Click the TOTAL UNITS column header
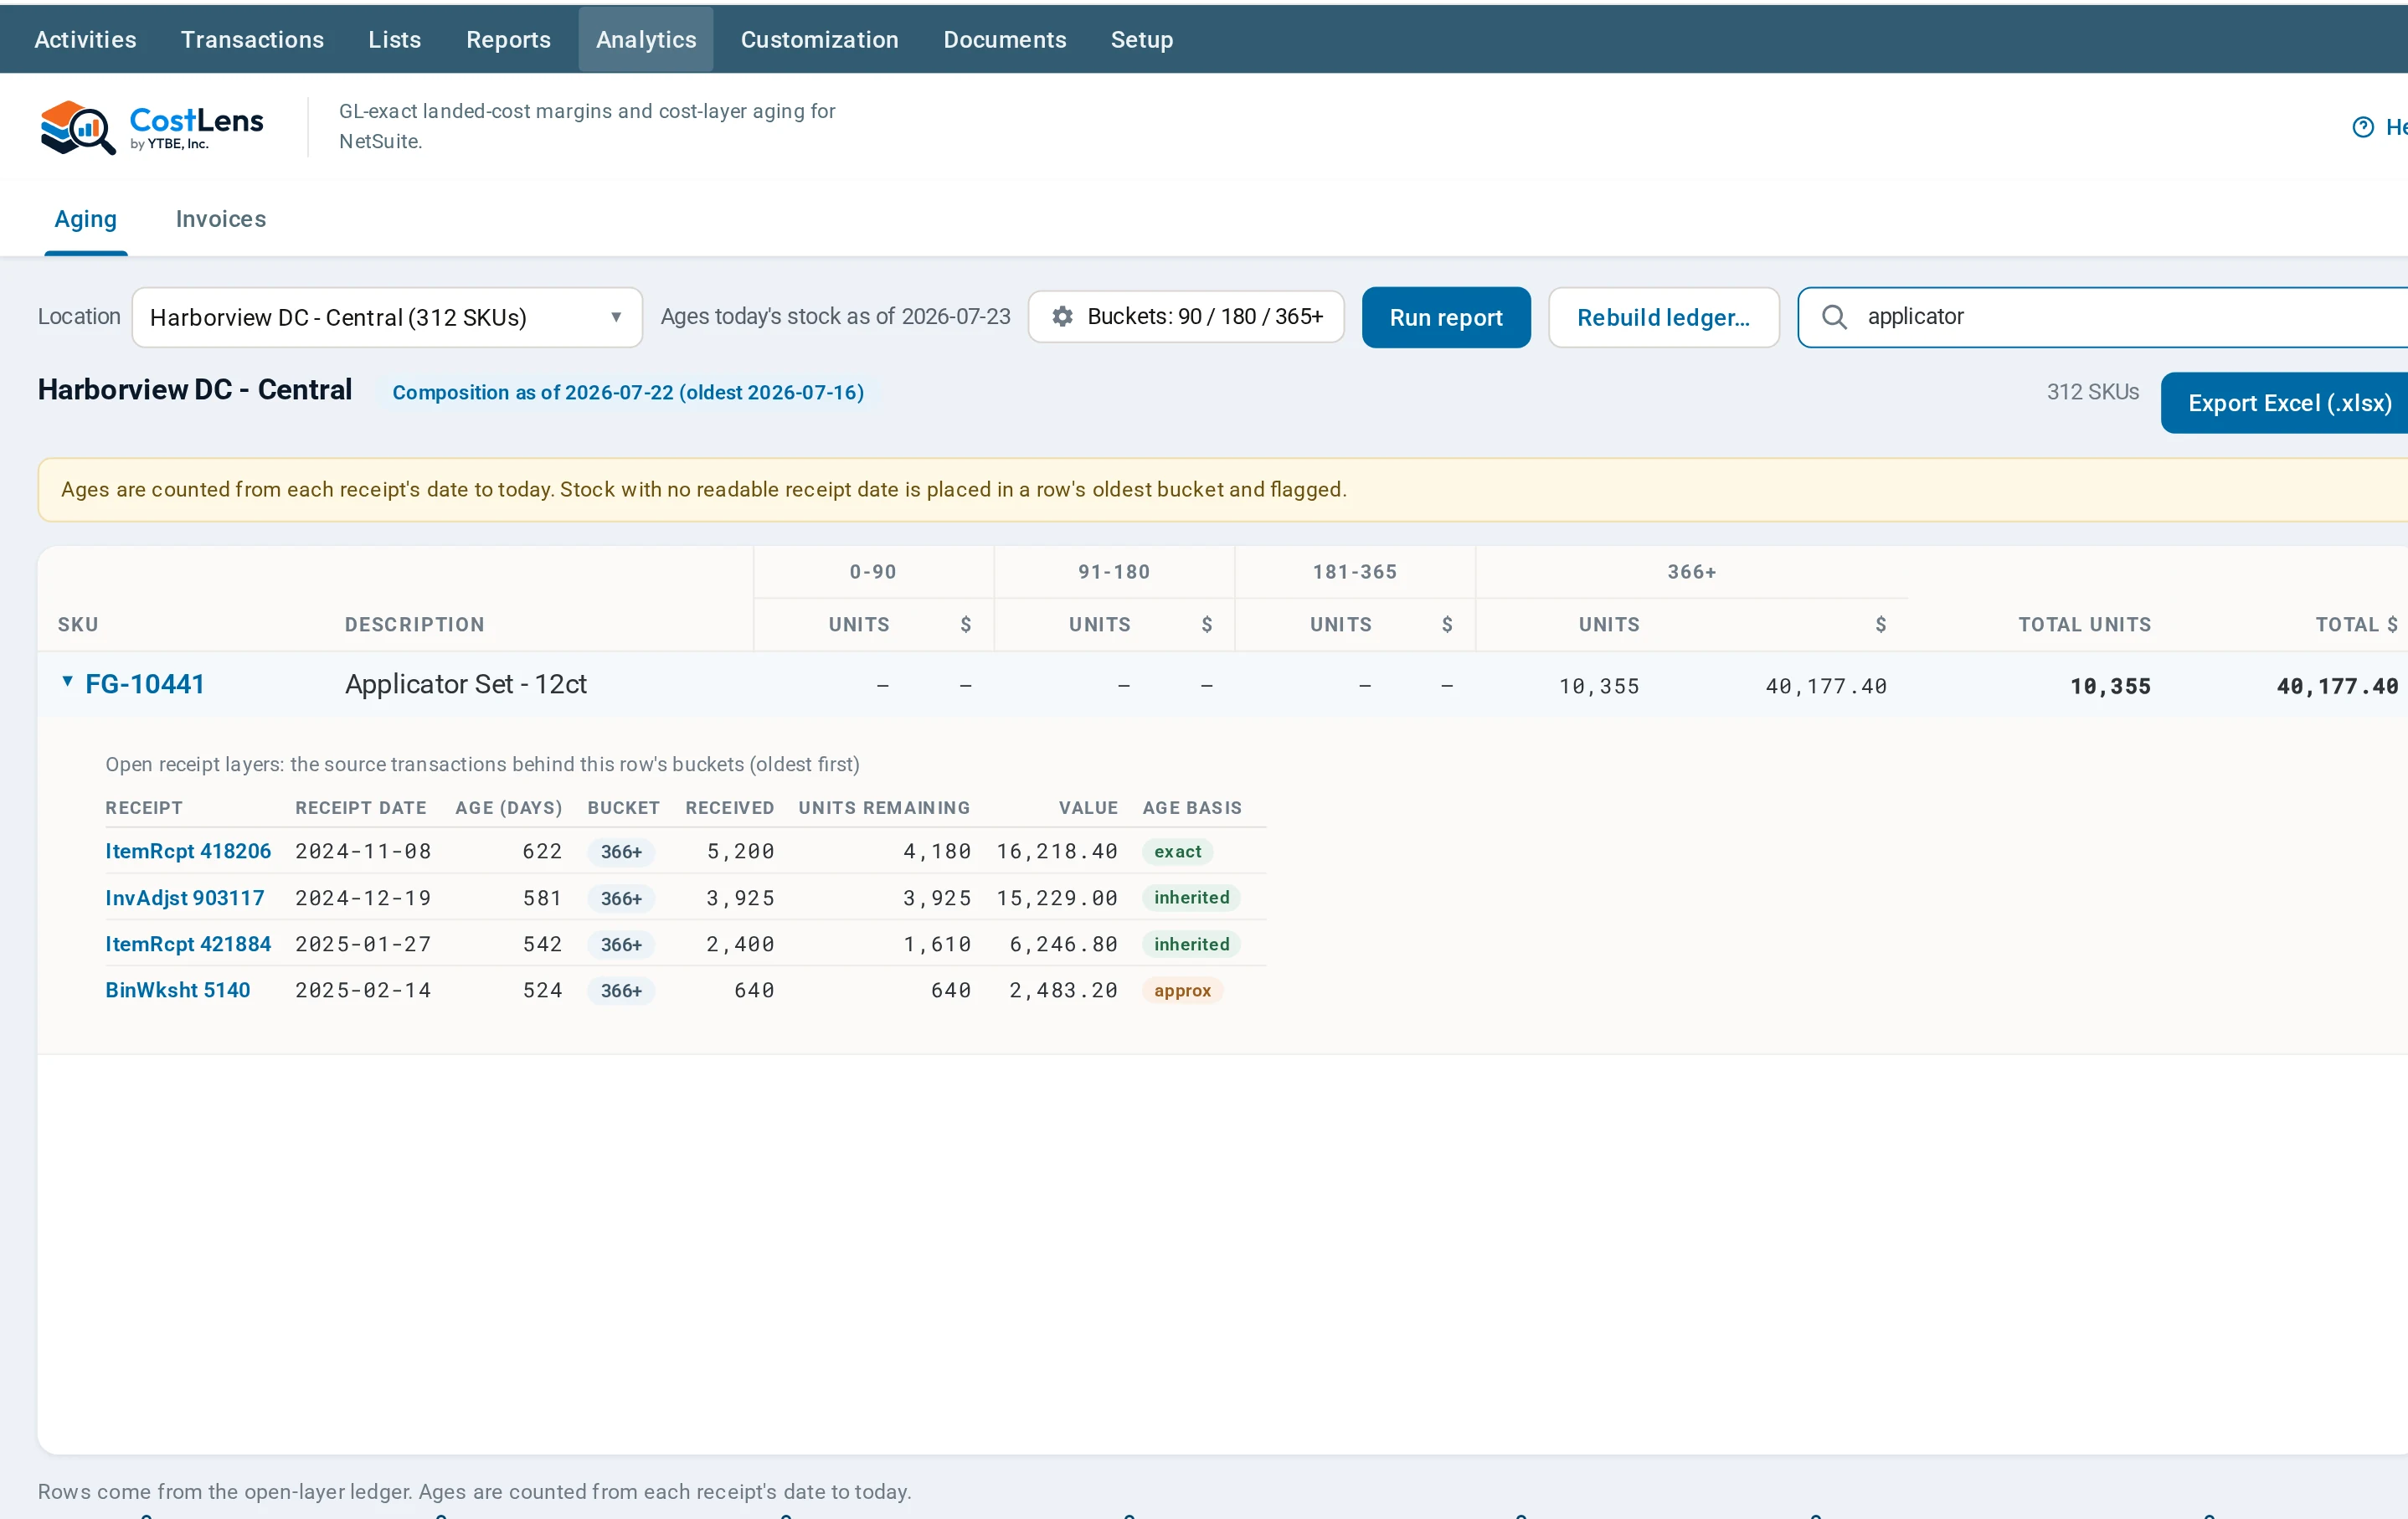The width and height of the screenshot is (2408, 1519). 2084,625
